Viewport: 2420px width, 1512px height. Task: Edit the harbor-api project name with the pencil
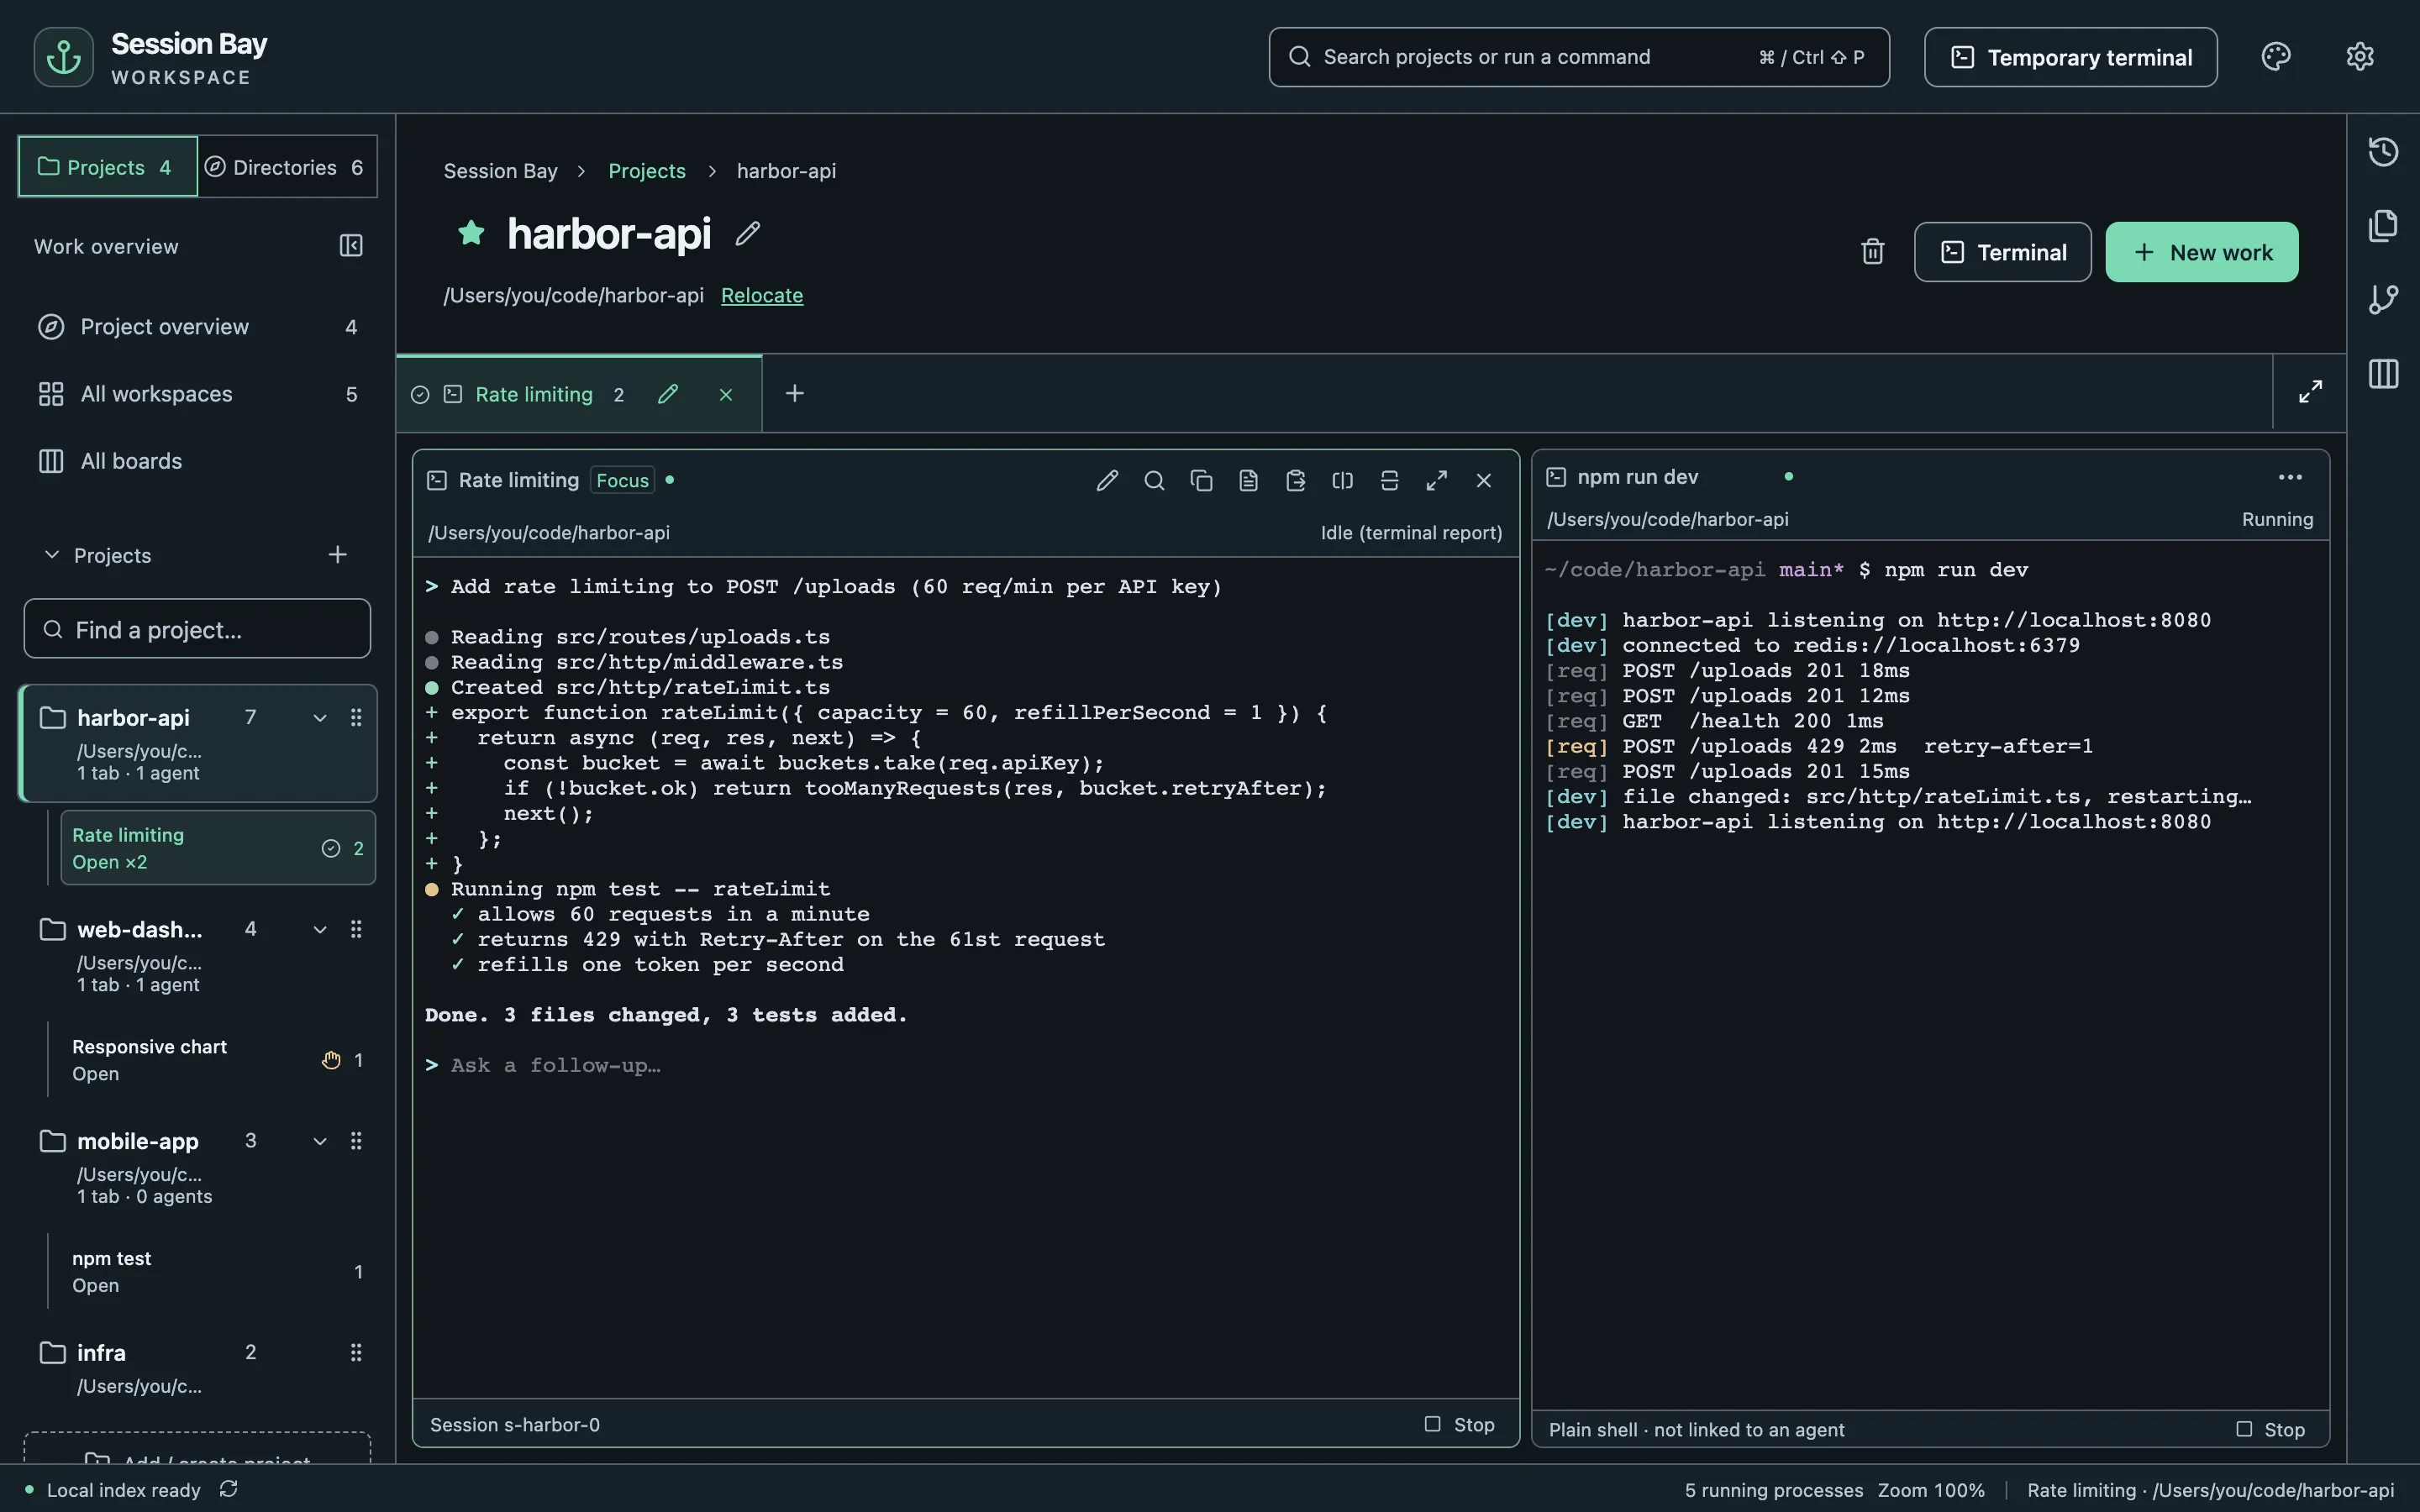748,233
